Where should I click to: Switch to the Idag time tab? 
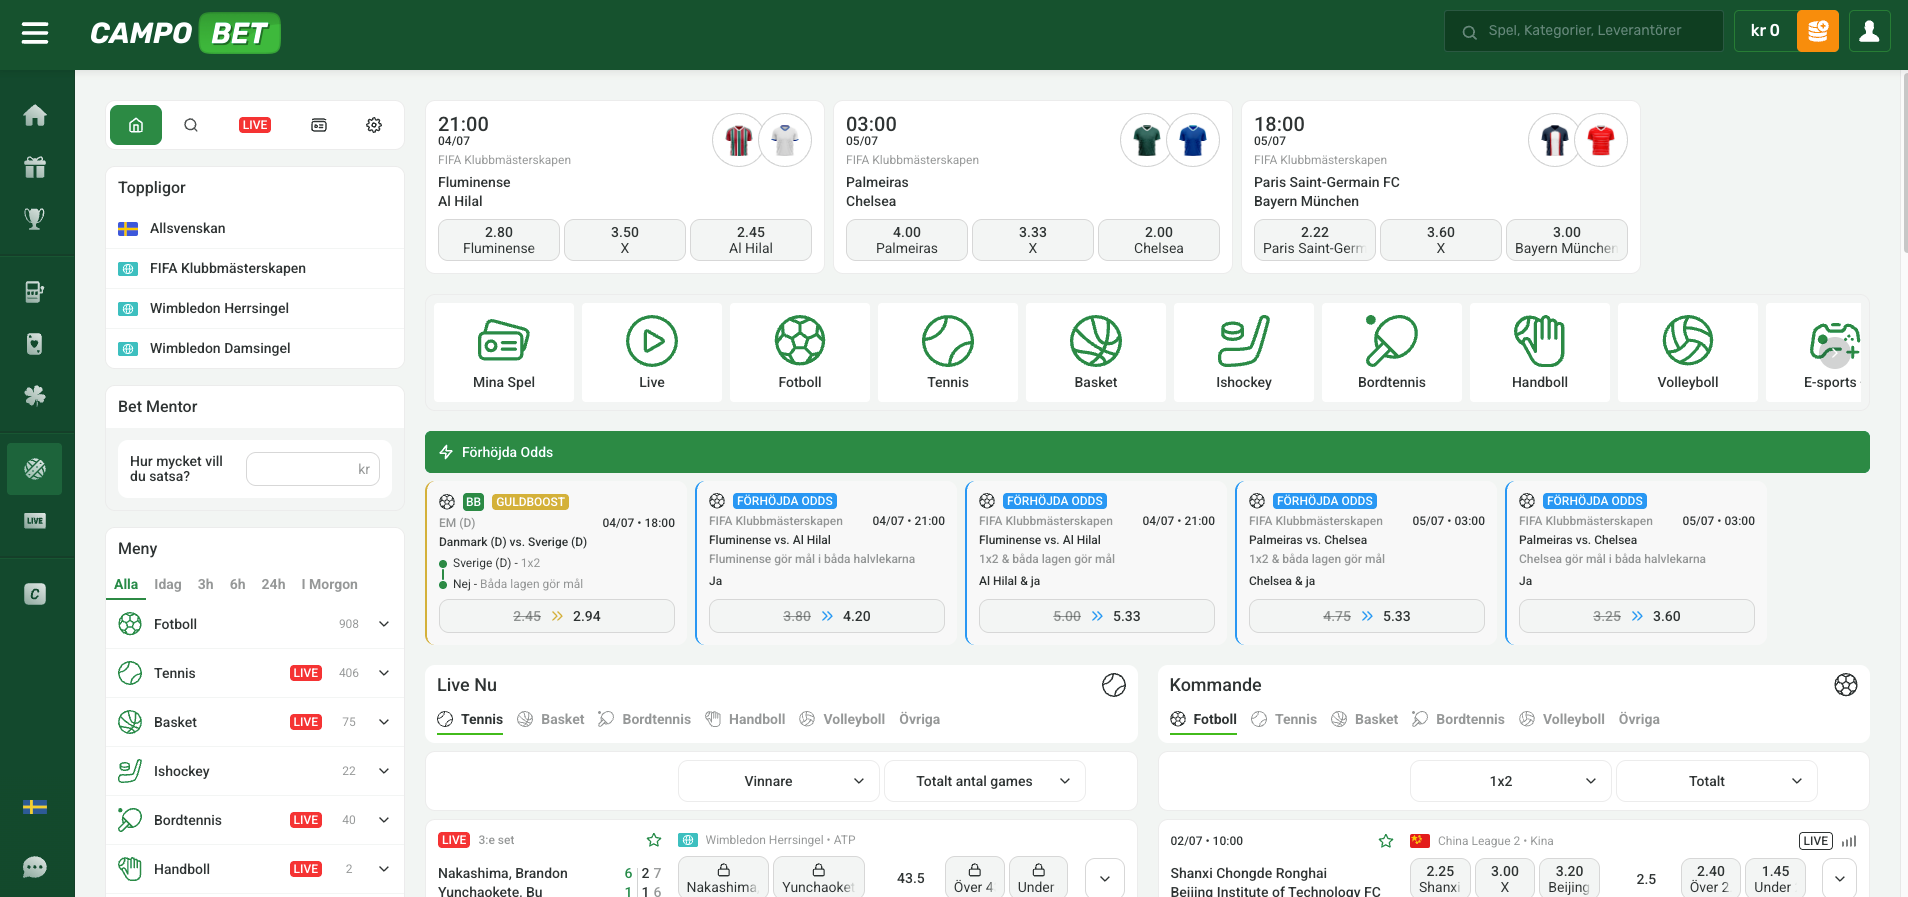(168, 584)
